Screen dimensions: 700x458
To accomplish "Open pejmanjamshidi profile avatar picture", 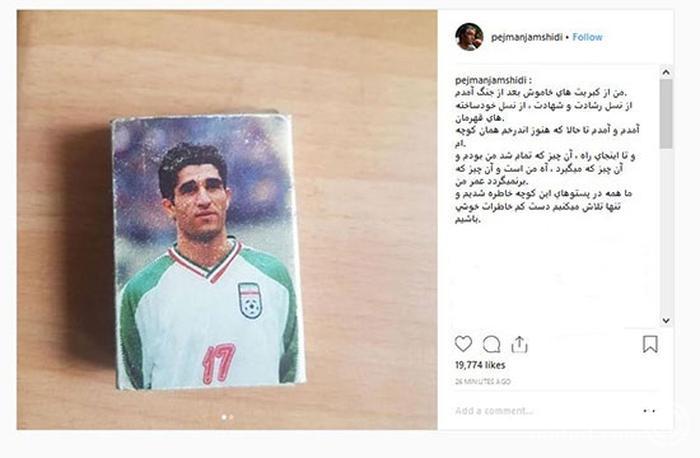I will pyautogui.click(x=469, y=37).
